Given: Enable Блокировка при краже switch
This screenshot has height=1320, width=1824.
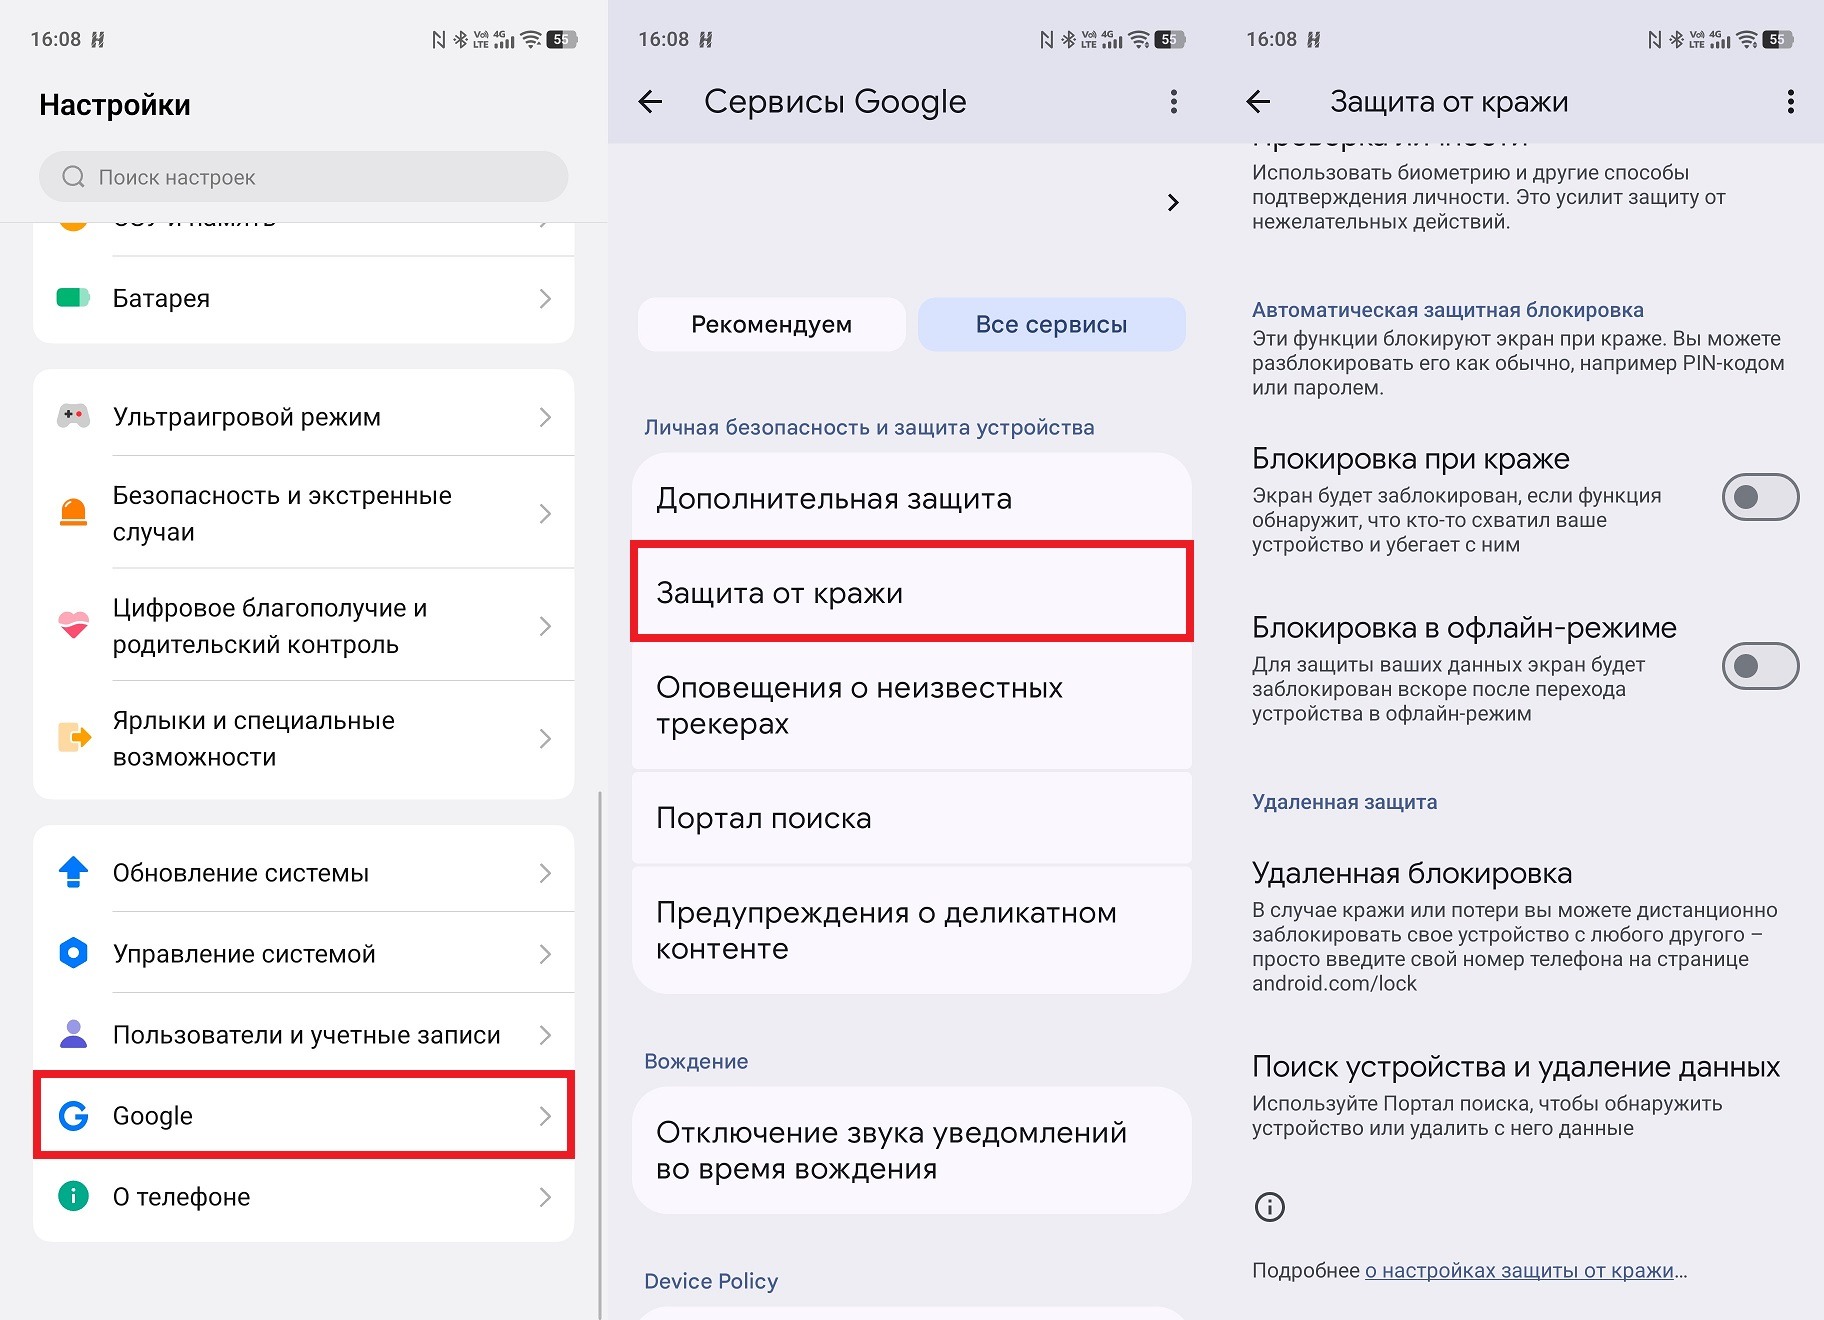Looking at the screenshot, I should click(x=1759, y=497).
